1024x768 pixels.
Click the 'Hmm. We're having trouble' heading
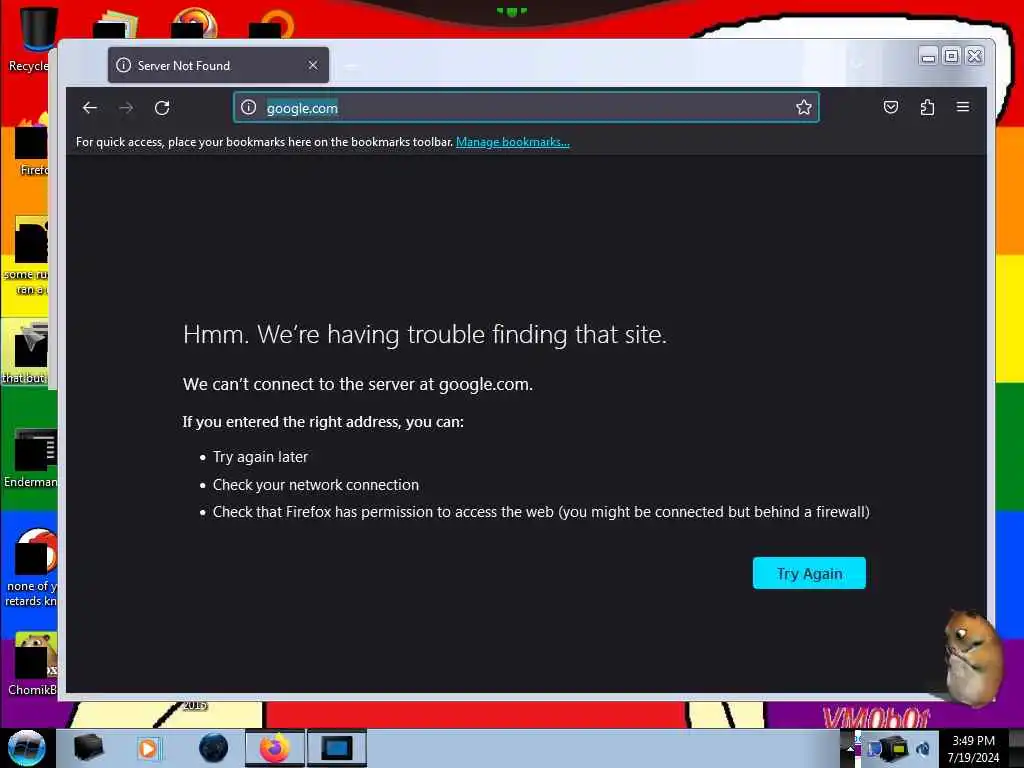pos(424,334)
